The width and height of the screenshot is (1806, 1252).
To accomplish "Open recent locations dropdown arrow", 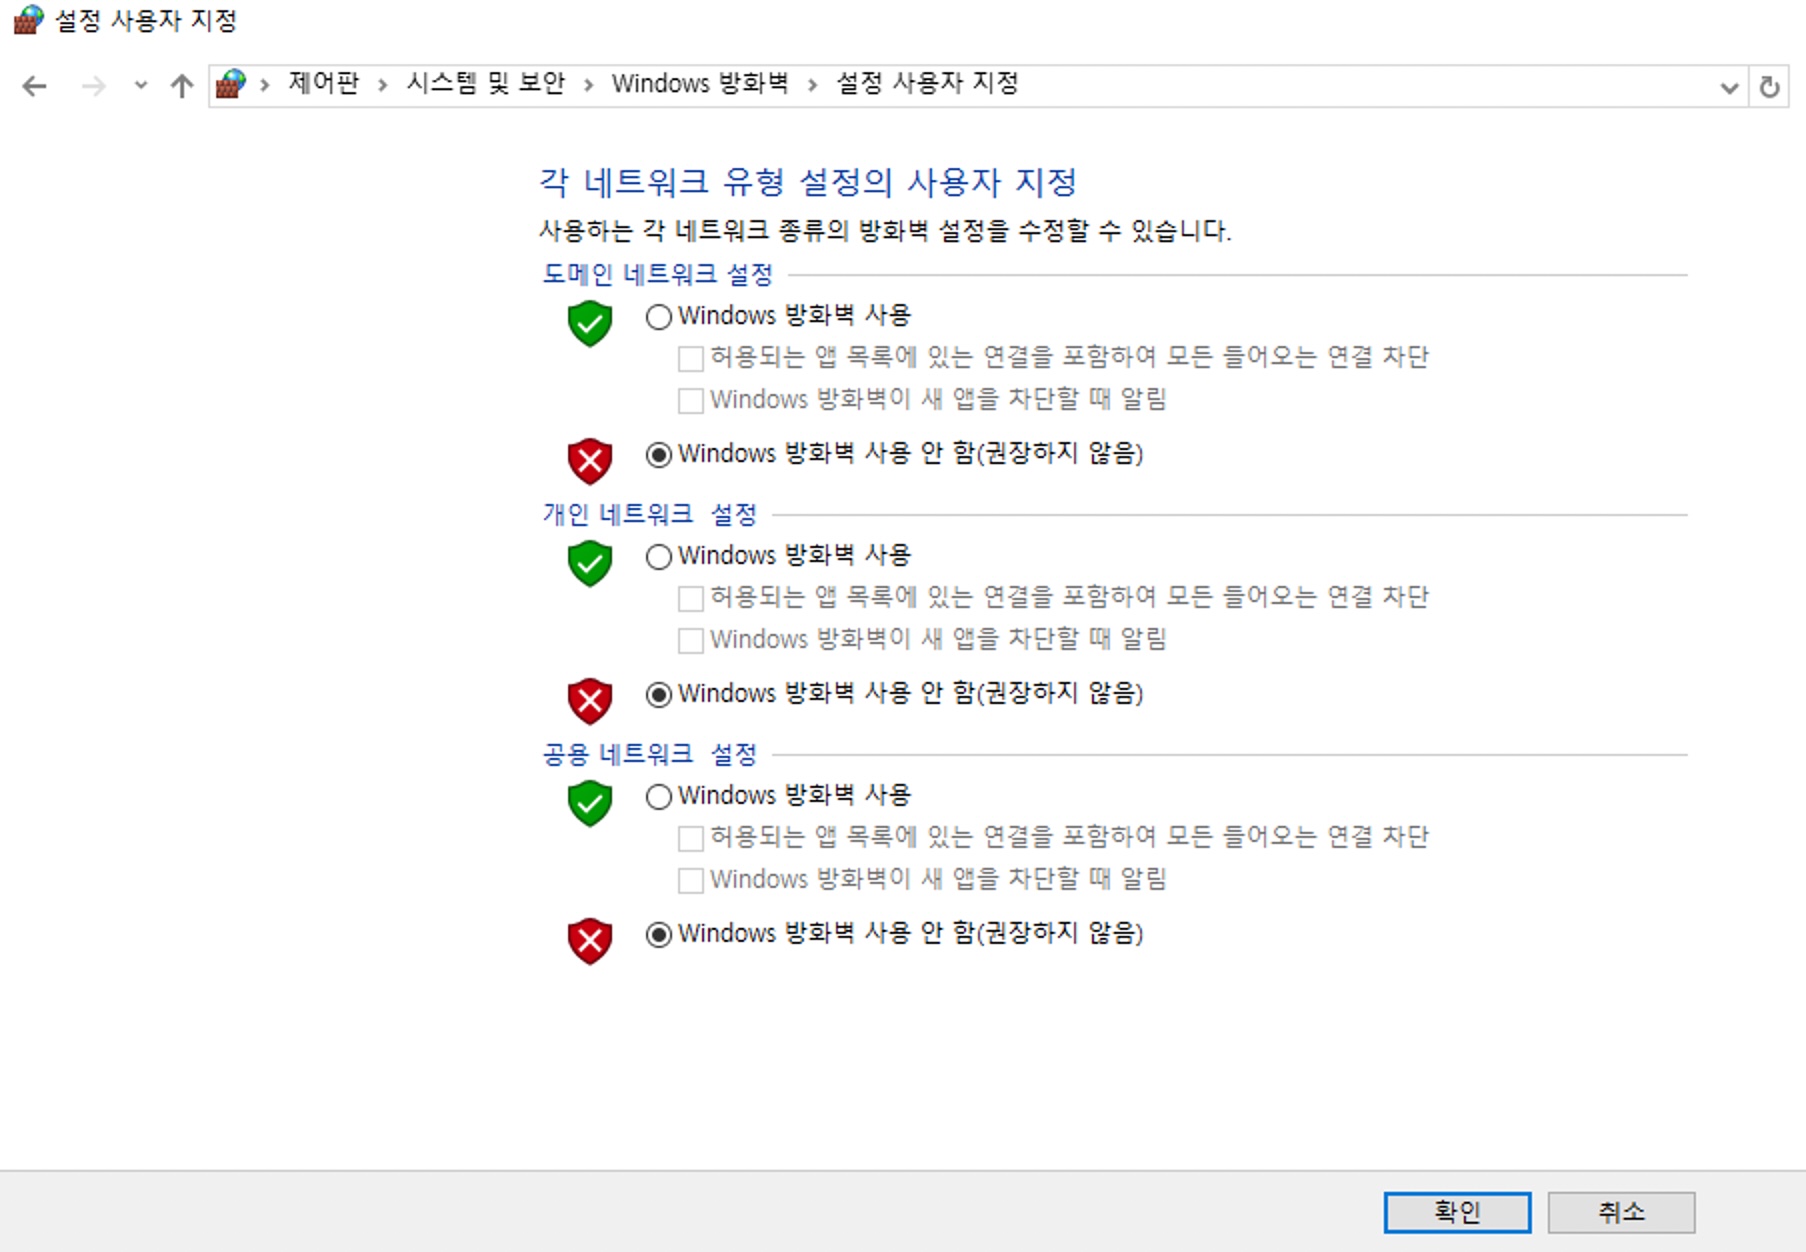I will coord(141,86).
